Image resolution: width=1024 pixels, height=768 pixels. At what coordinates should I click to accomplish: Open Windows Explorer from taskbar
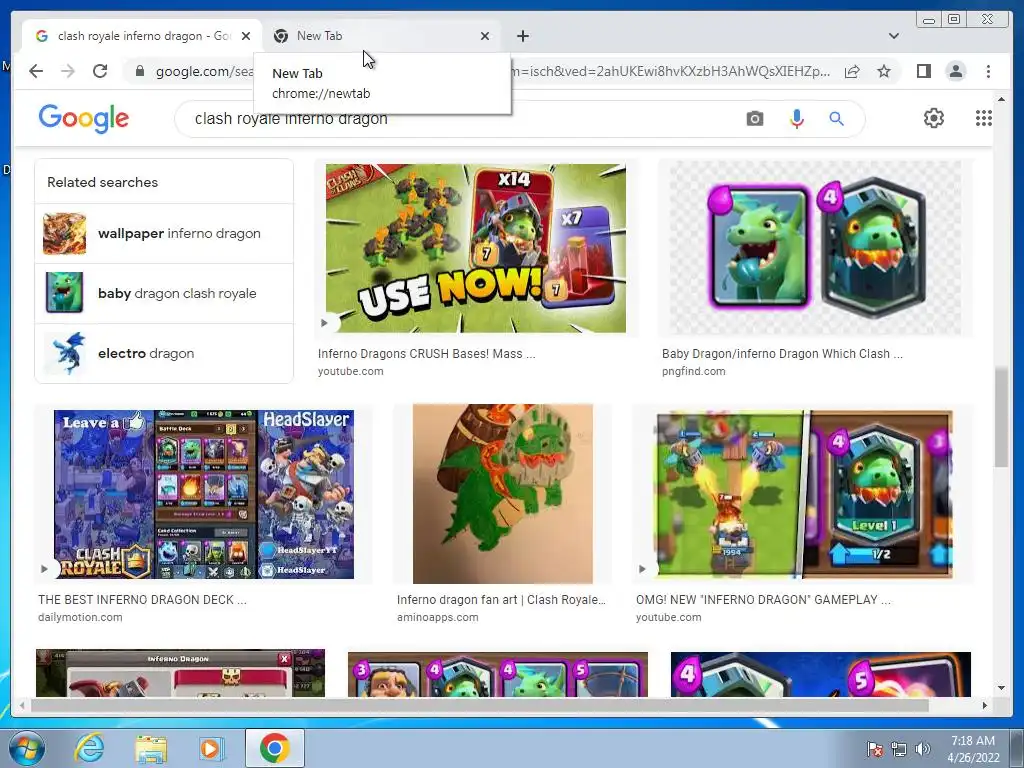[151, 748]
